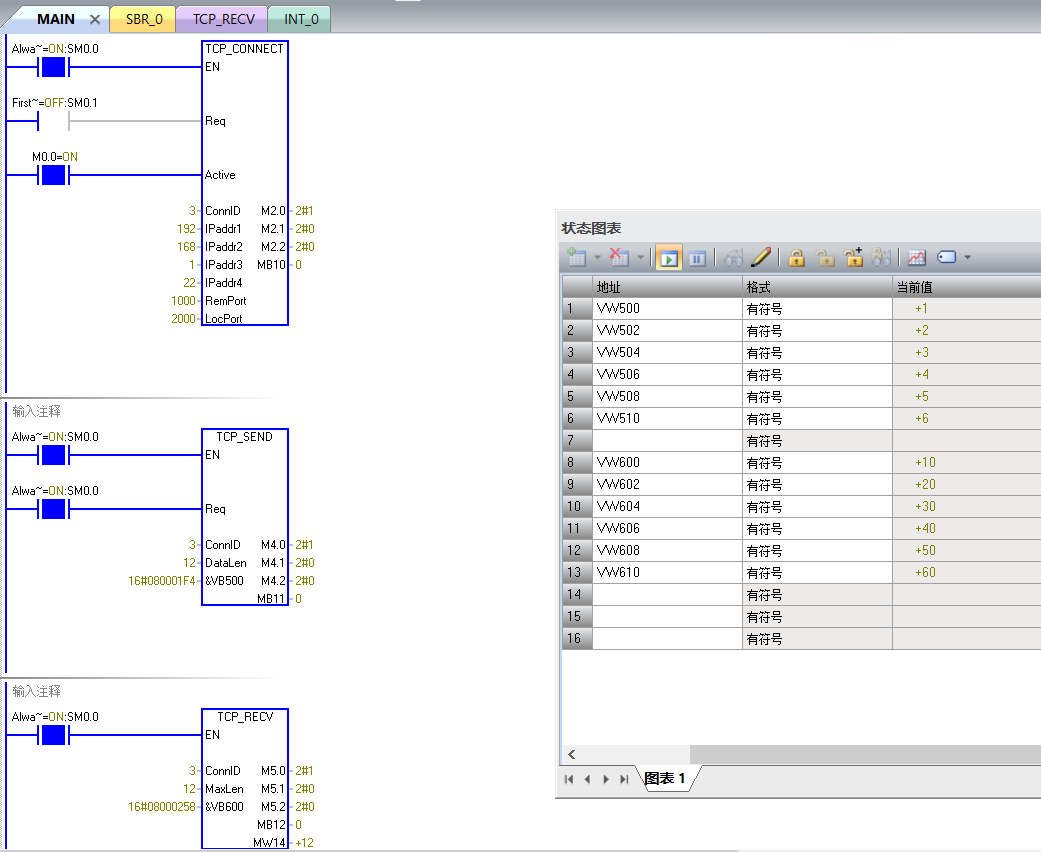Viewport: 1041px width, 852px height.
Task: Switch to the TCP_RECV tab
Action: pos(222,19)
